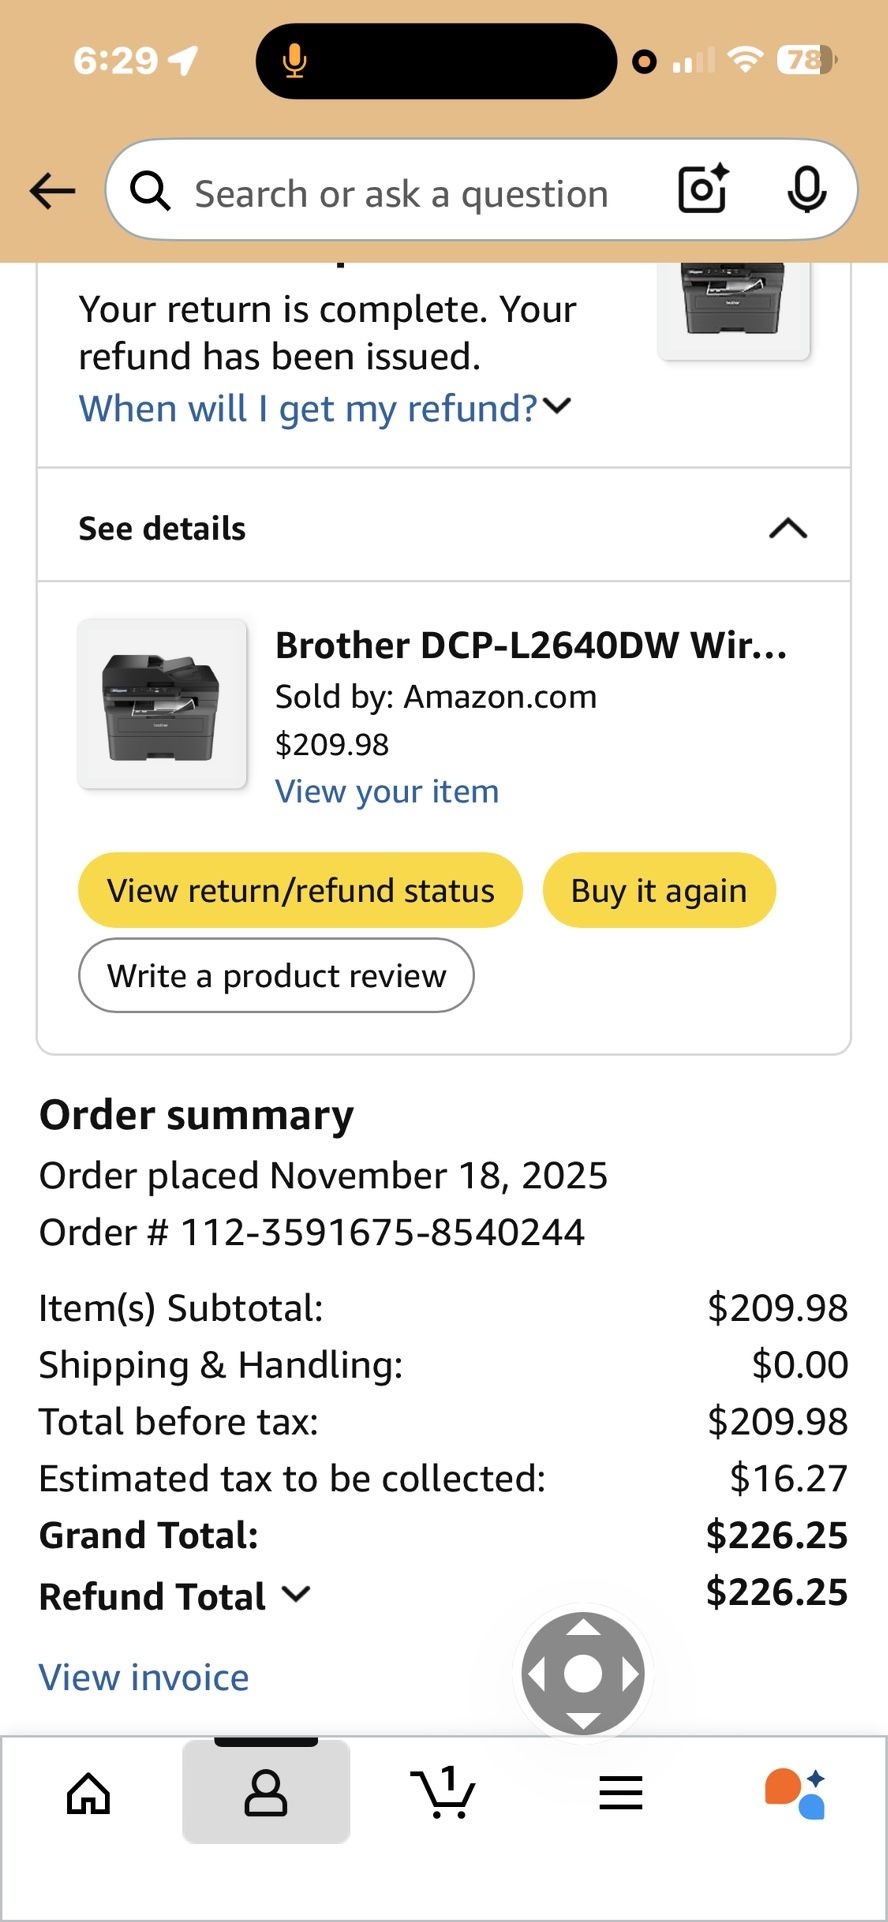Open the Home tab icon
The height and width of the screenshot is (1922, 888).
tap(88, 1791)
